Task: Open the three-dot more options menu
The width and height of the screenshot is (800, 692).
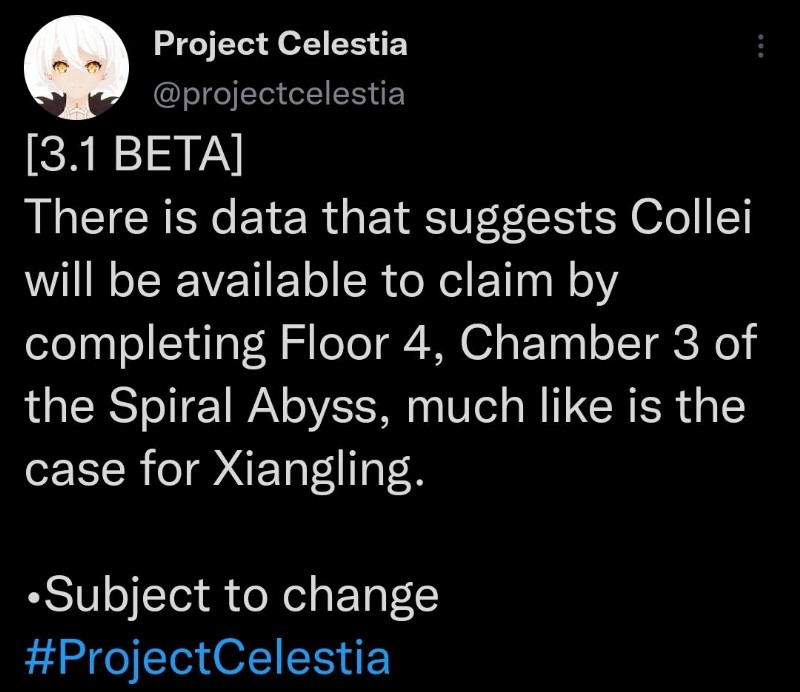Action: [x=760, y=47]
